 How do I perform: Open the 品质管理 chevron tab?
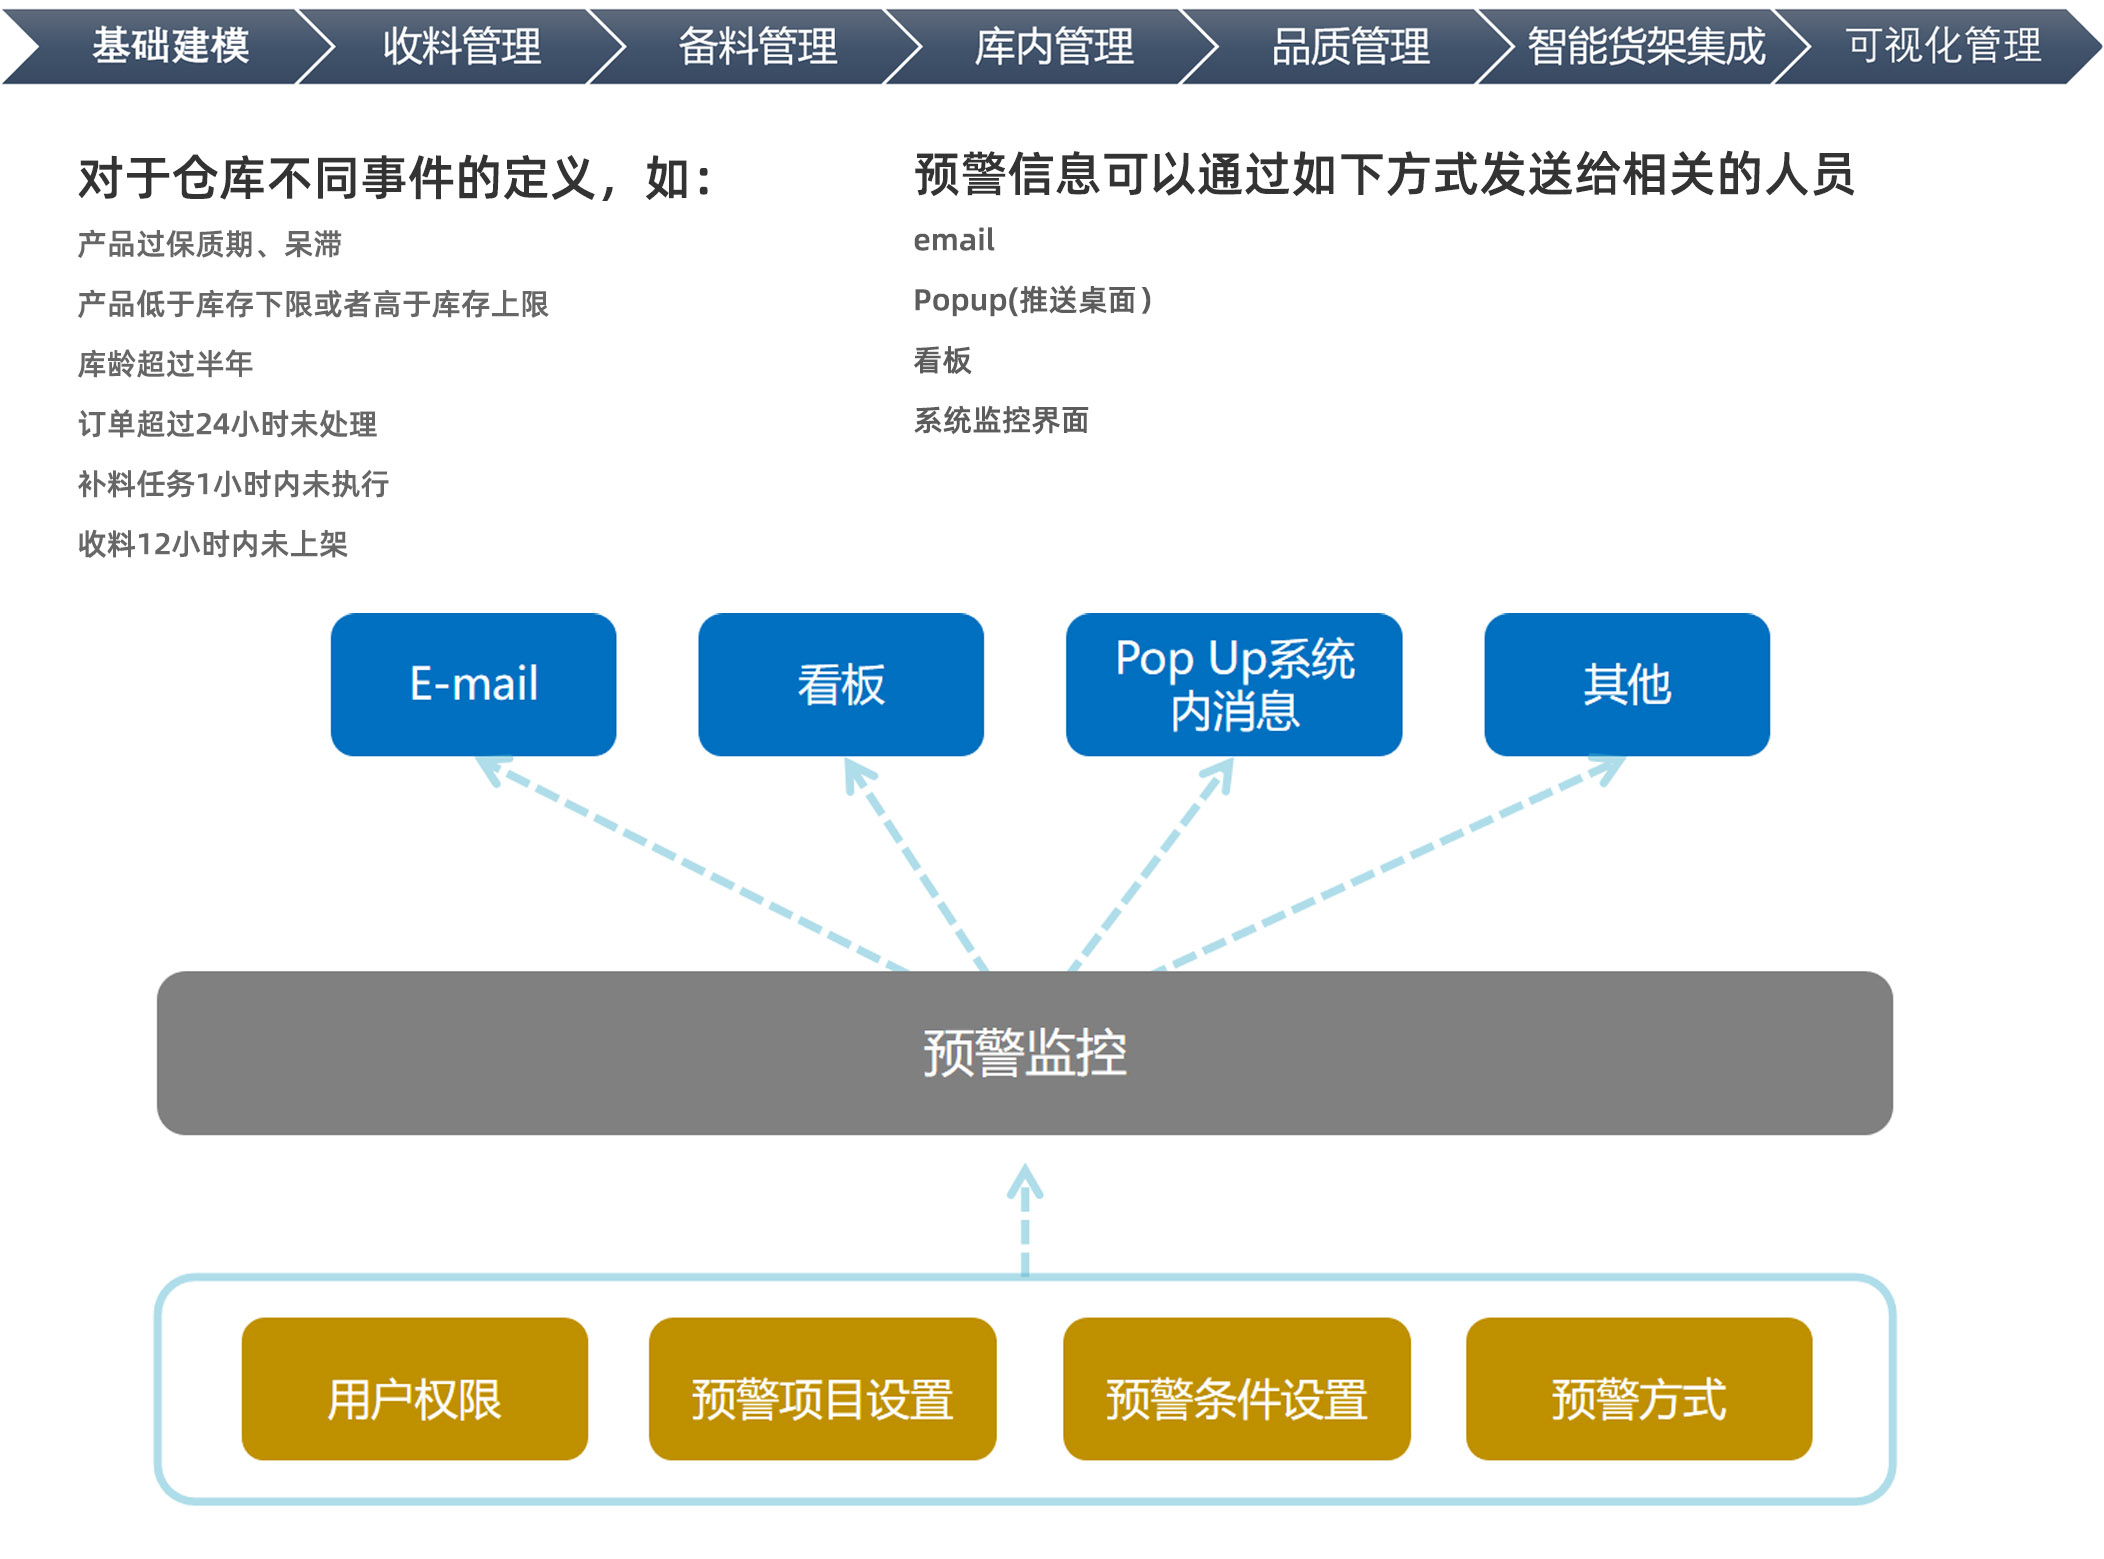click(x=1349, y=46)
